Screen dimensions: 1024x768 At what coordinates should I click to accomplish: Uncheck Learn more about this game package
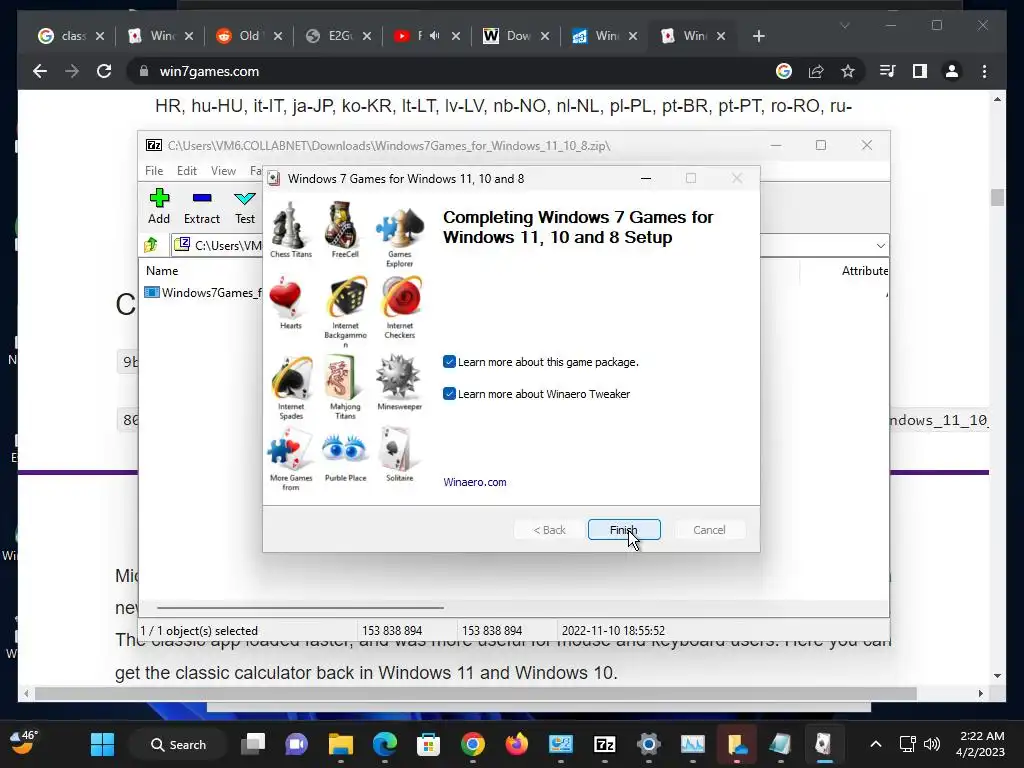tap(449, 362)
